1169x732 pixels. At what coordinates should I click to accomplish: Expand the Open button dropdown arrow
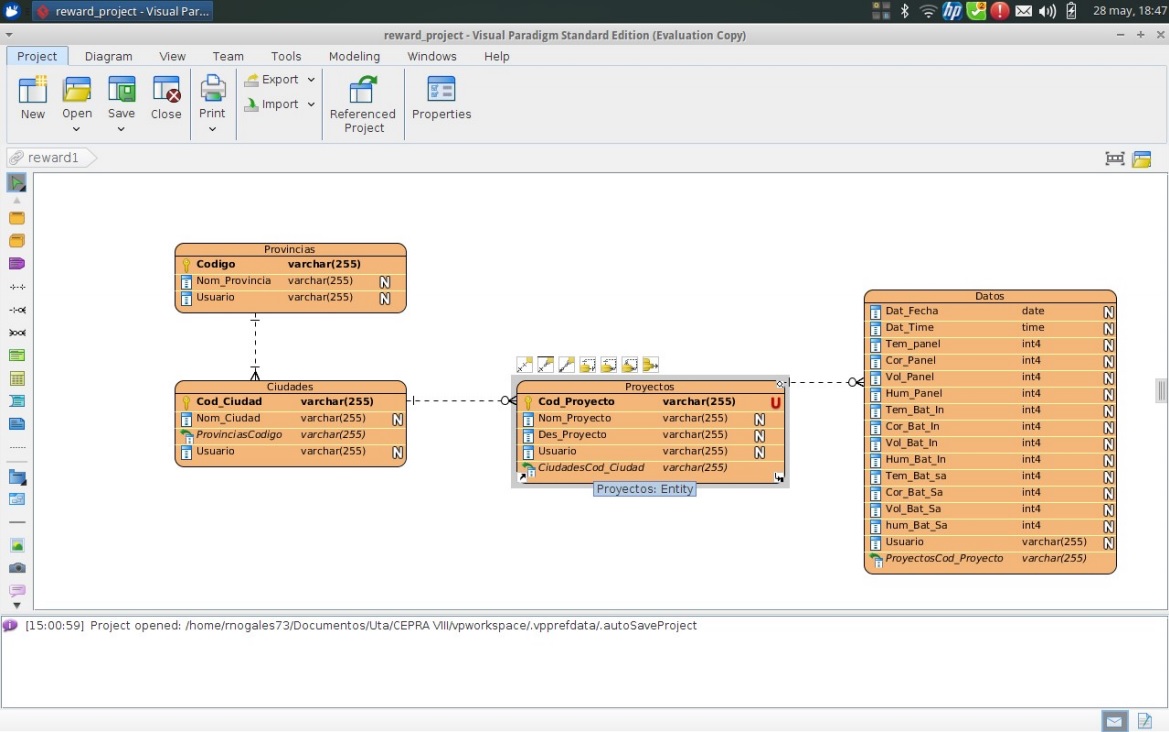(x=77, y=128)
